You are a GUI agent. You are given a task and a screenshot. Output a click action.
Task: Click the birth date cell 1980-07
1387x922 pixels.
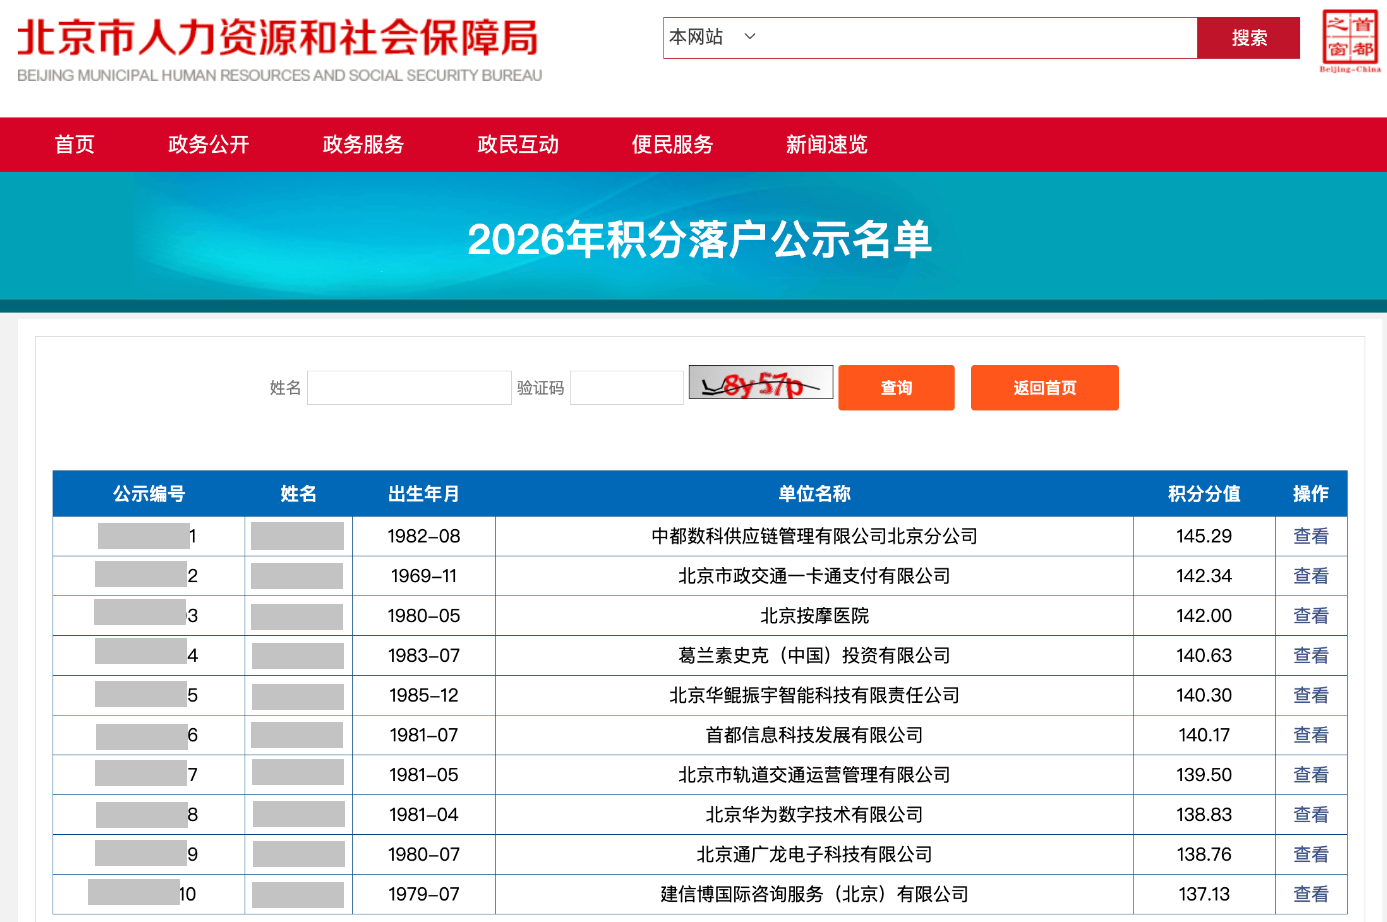424,854
